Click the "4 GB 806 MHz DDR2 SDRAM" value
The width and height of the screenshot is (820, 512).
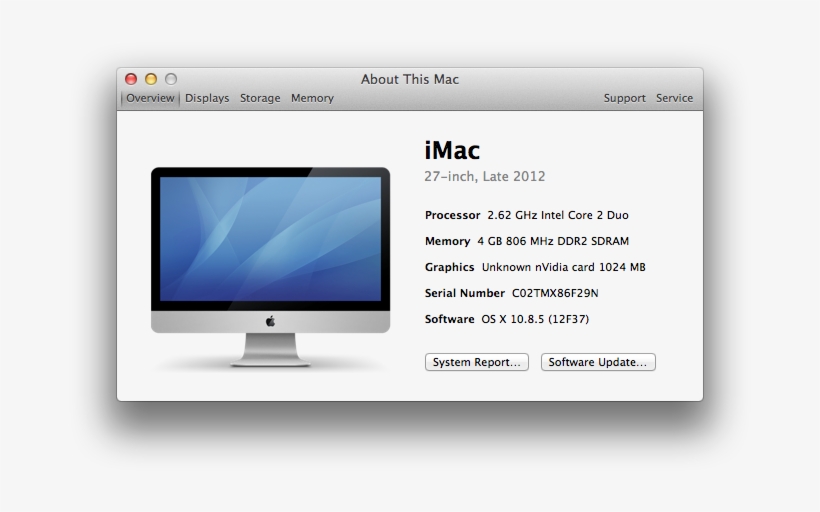pyautogui.click(x=553, y=241)
